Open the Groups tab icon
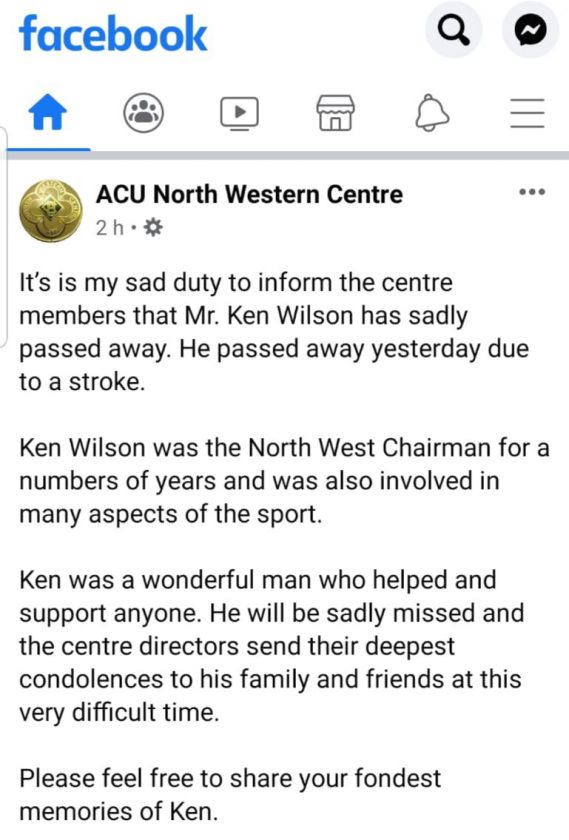 click(144, 112)
